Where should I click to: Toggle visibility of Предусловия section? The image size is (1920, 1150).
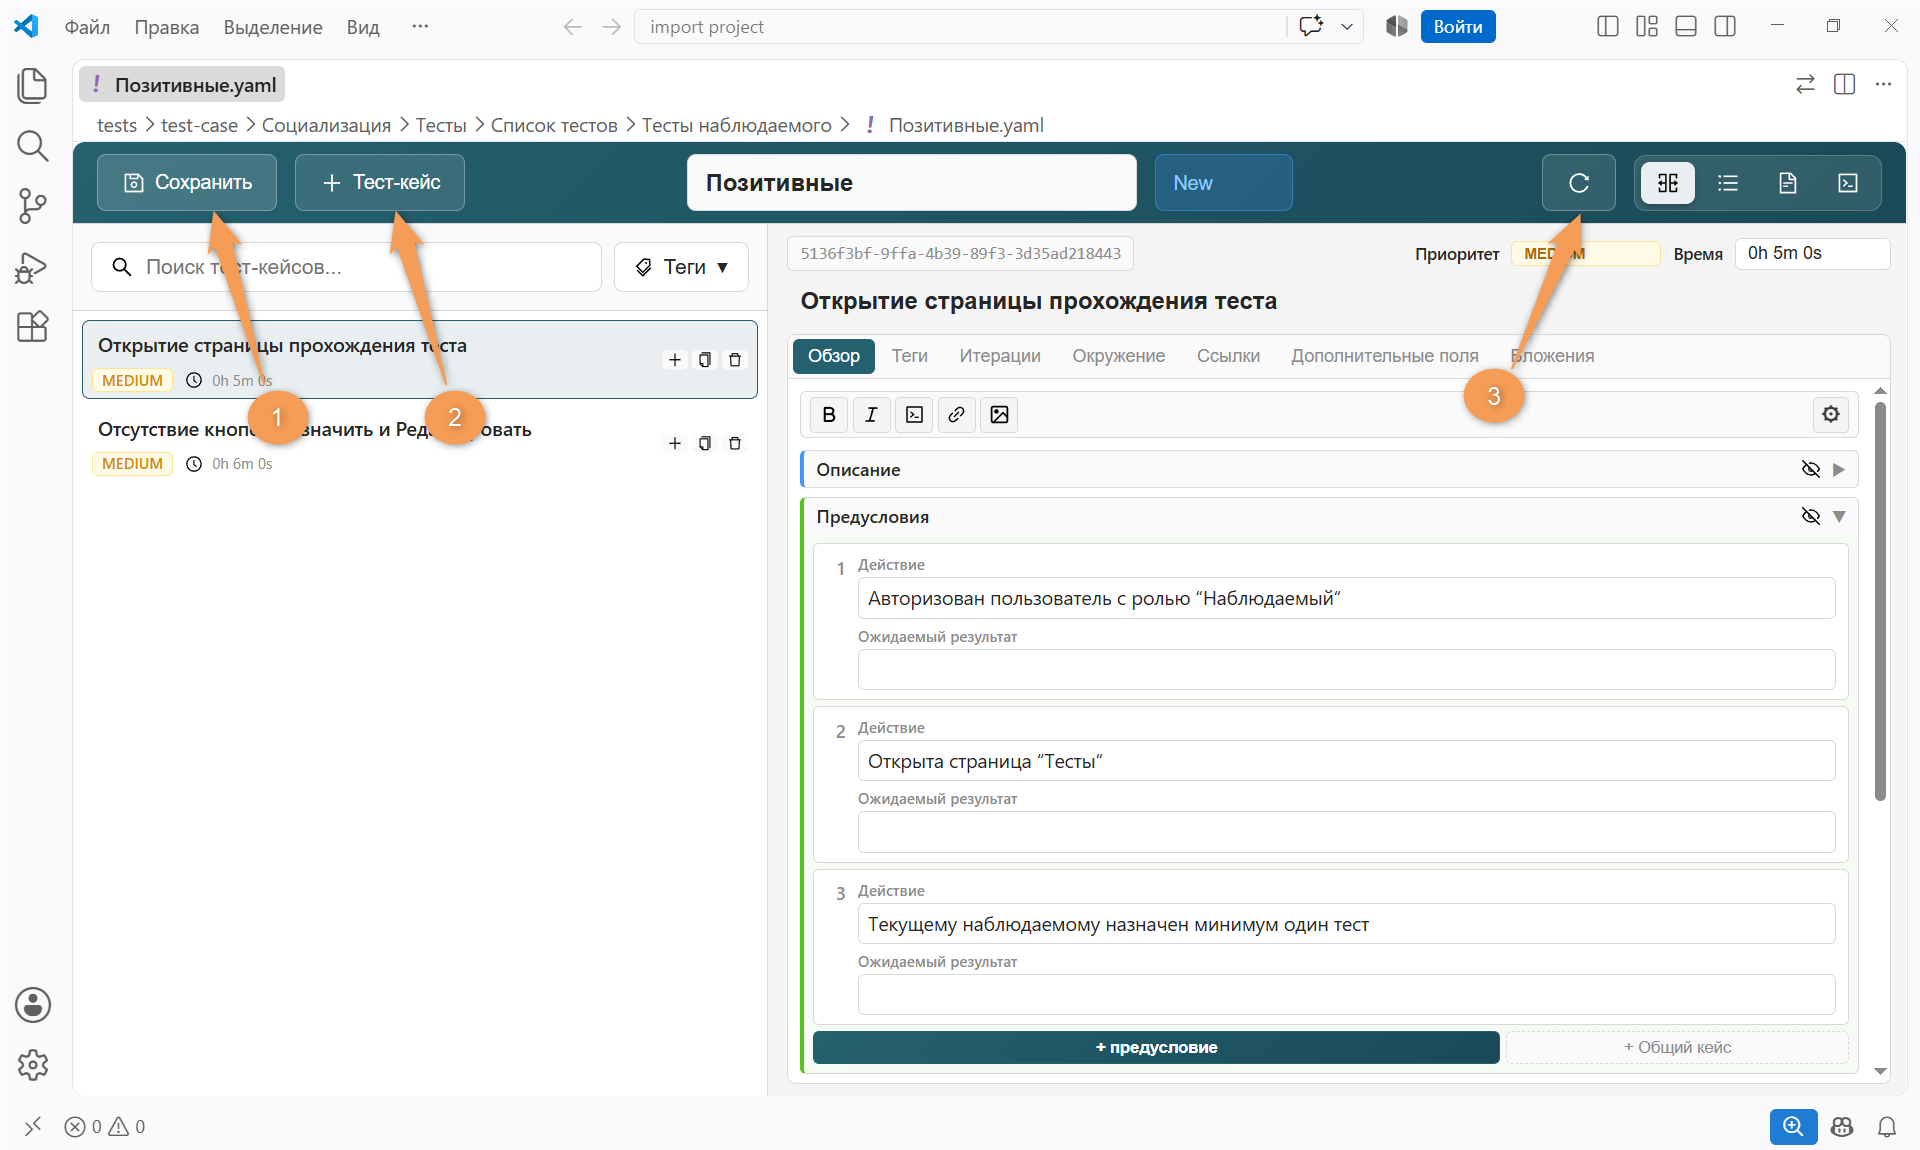1810,516
